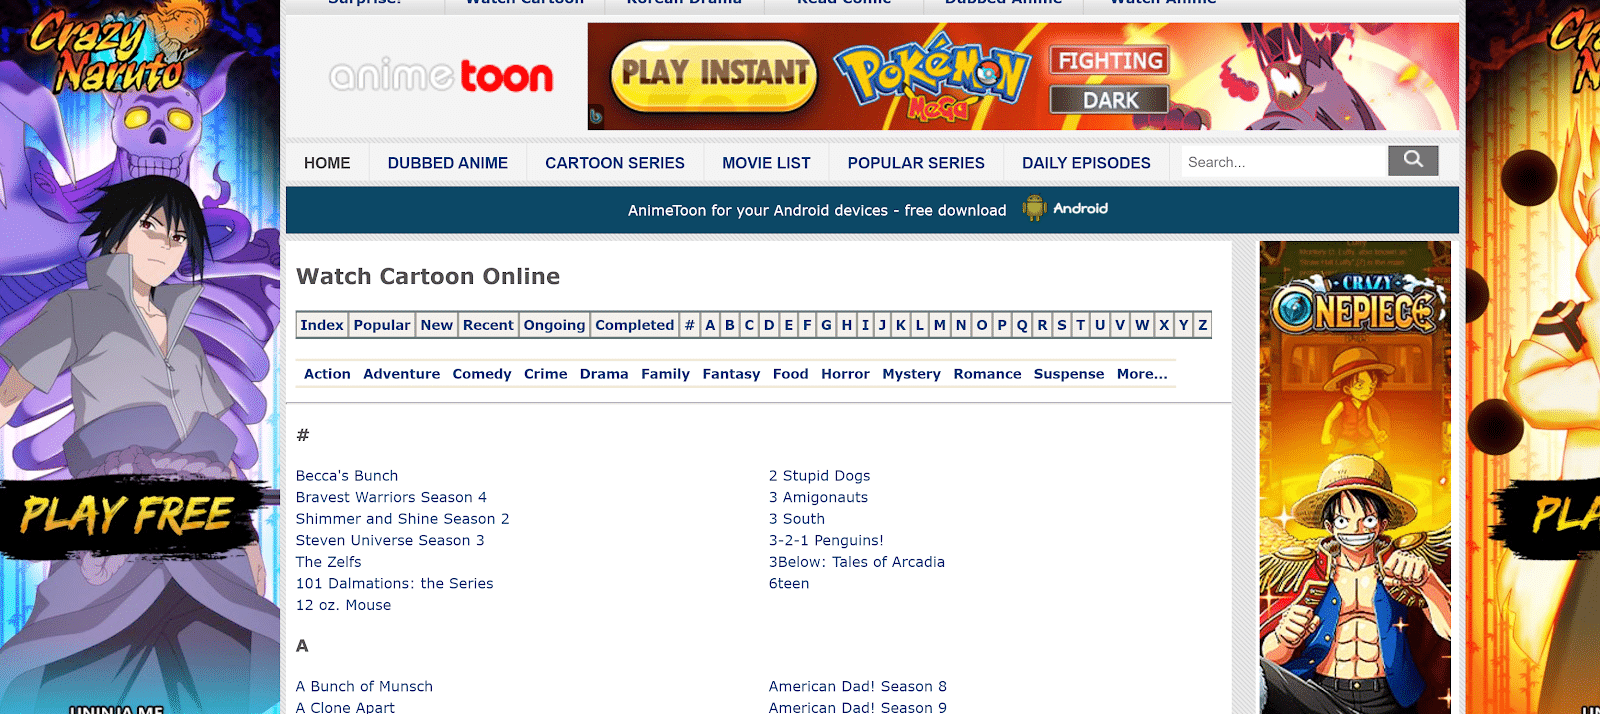Filter by Mystery genre
Viewport: 1600px width, 714px height.
click(x=912, y=374)
